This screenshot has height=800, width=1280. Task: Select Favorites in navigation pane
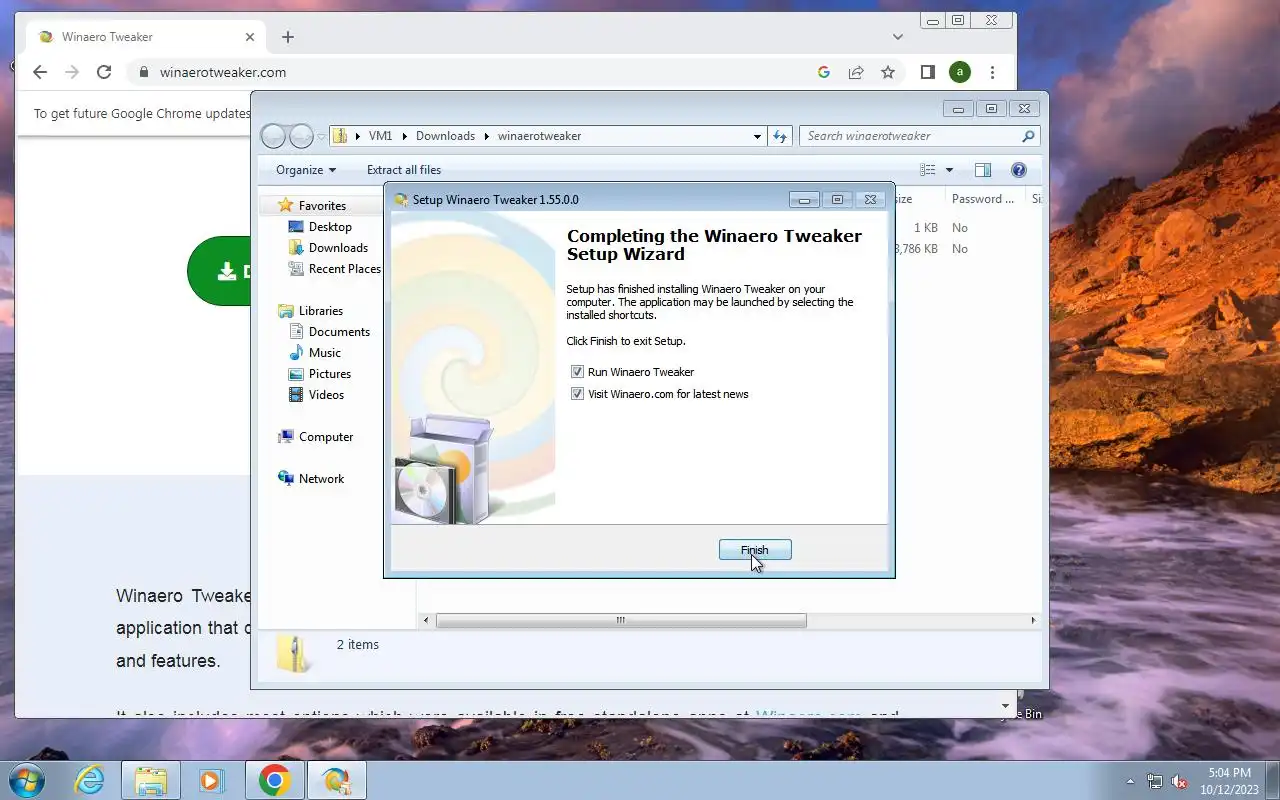click(321, 206)
